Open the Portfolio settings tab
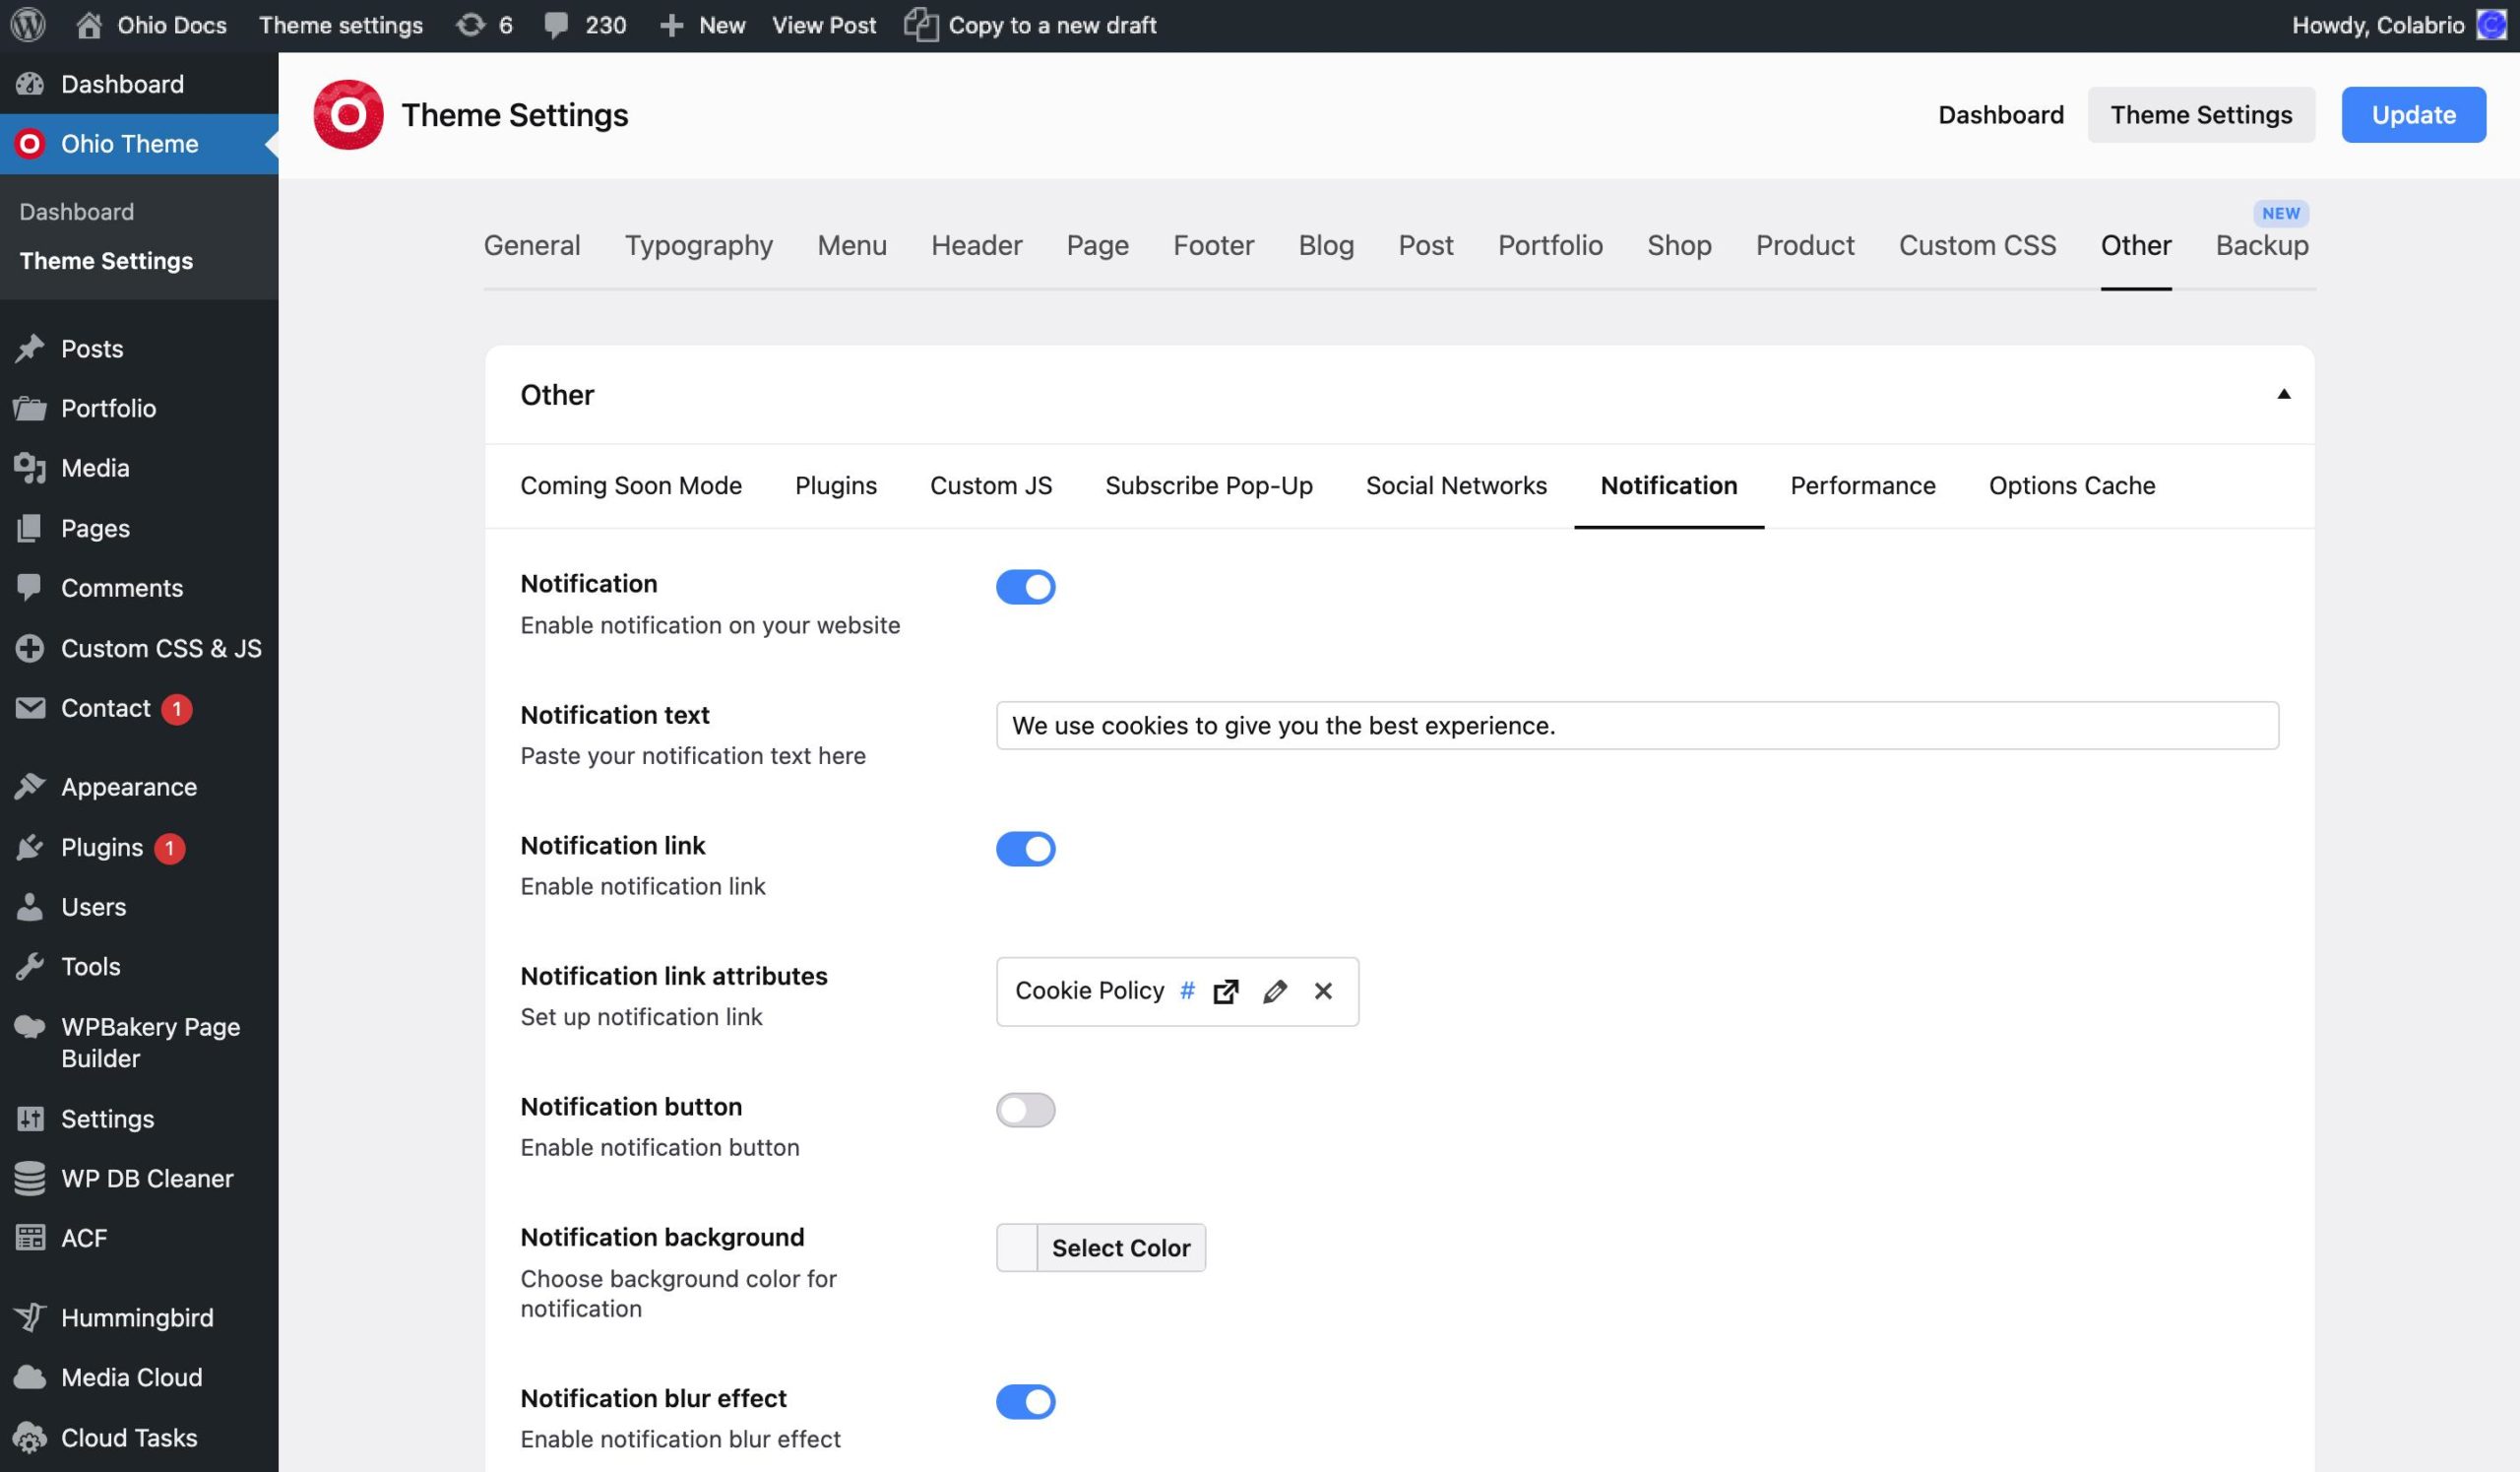 click(x=1549, y=245)
